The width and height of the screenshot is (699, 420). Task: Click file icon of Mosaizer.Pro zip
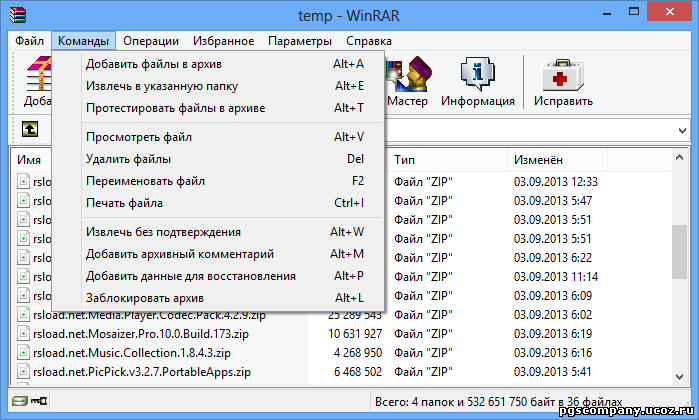coord(23,334)
